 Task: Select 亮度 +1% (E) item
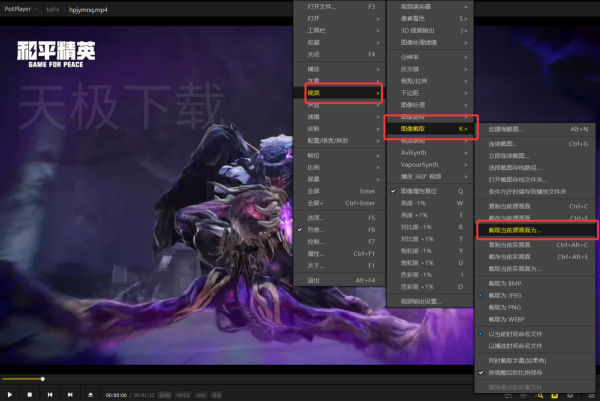[x=430, y=215]
